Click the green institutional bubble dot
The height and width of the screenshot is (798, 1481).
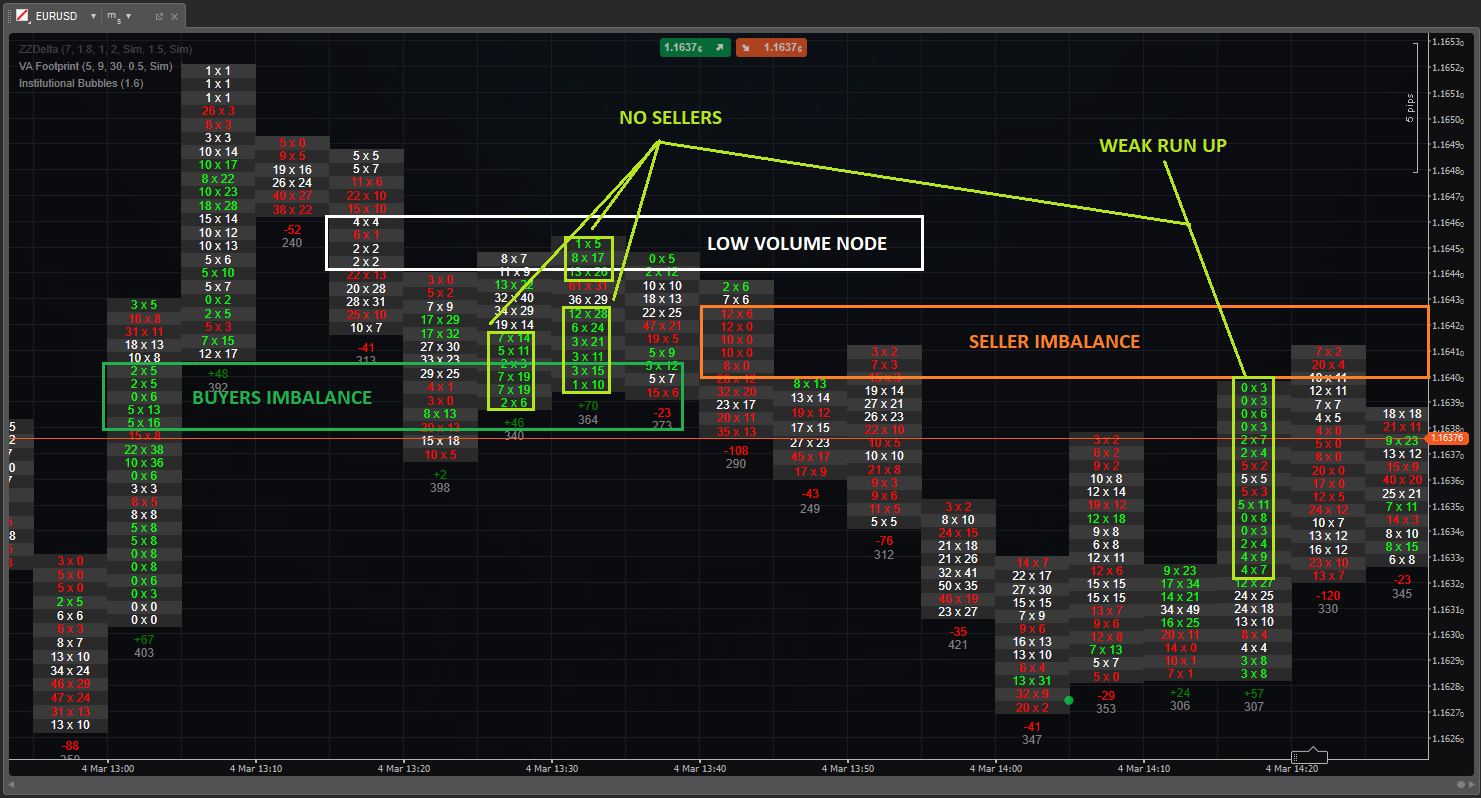click(x=1069, y=700)
